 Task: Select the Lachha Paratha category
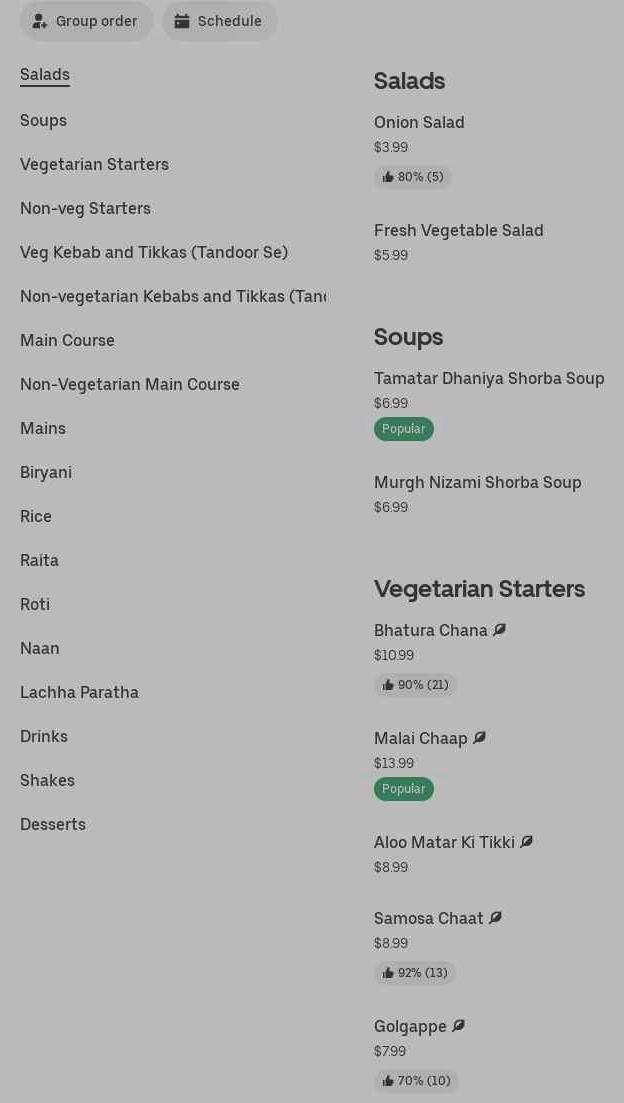pyautogui.click(x=79, y=692)
